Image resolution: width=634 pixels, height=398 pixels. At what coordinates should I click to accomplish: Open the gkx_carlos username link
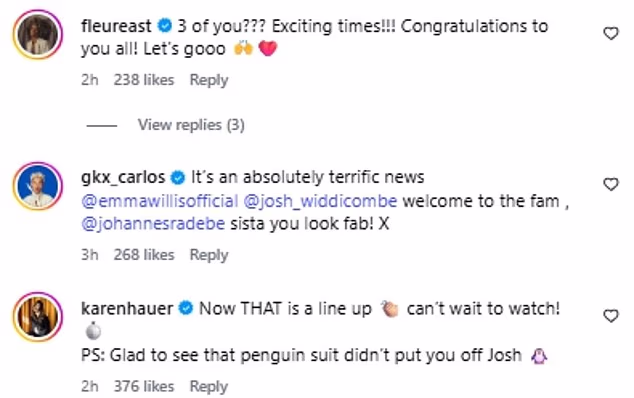pyautogui.click(x=123, y=178)
